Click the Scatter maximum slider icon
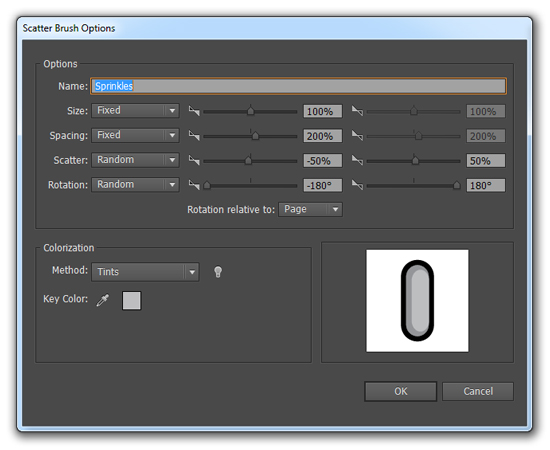This screenshot has width=550, height=450. pyautogui.click(x=357, y=160)
